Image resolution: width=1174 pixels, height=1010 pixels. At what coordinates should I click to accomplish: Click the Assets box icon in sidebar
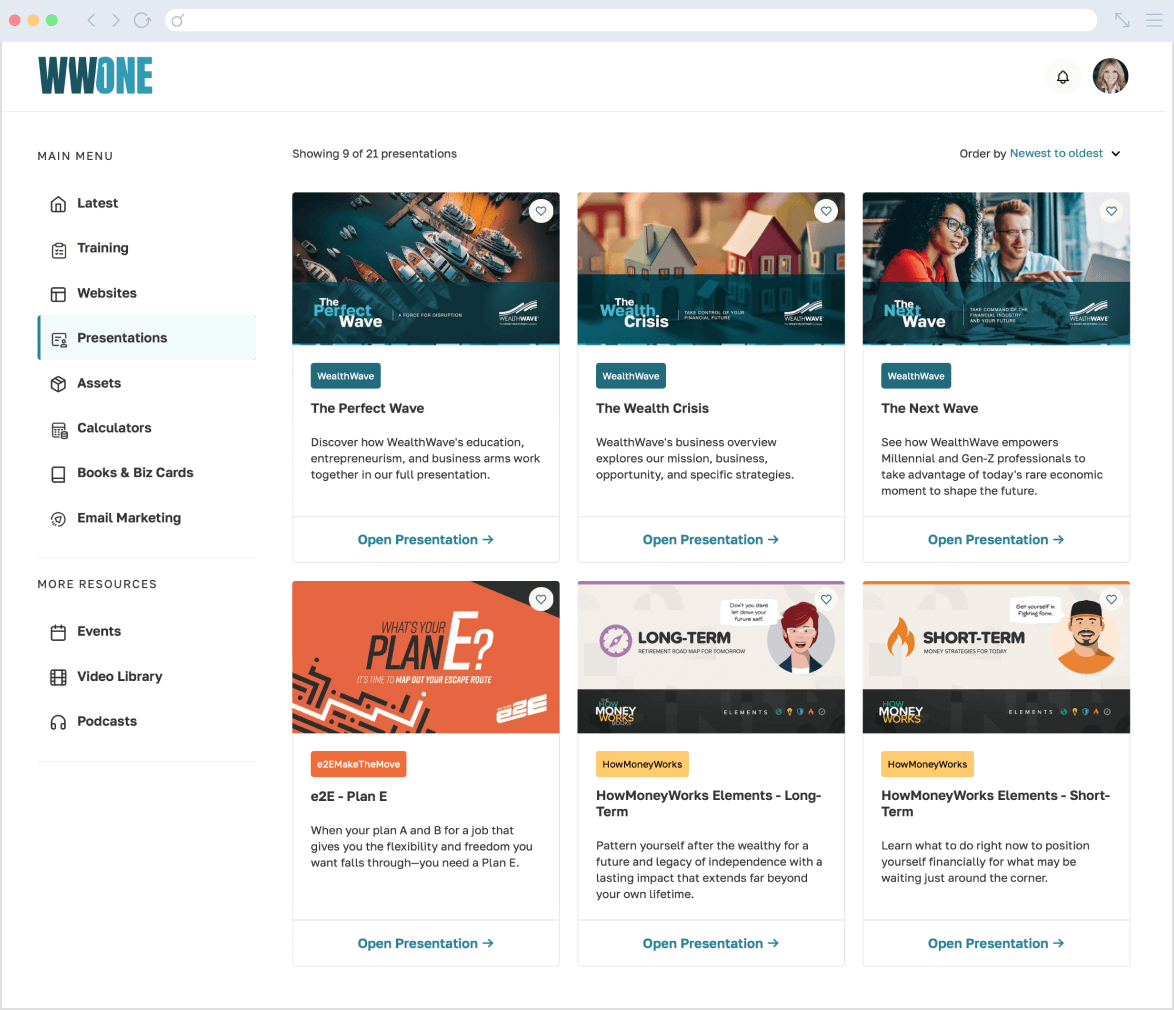[x=57, y=383]
